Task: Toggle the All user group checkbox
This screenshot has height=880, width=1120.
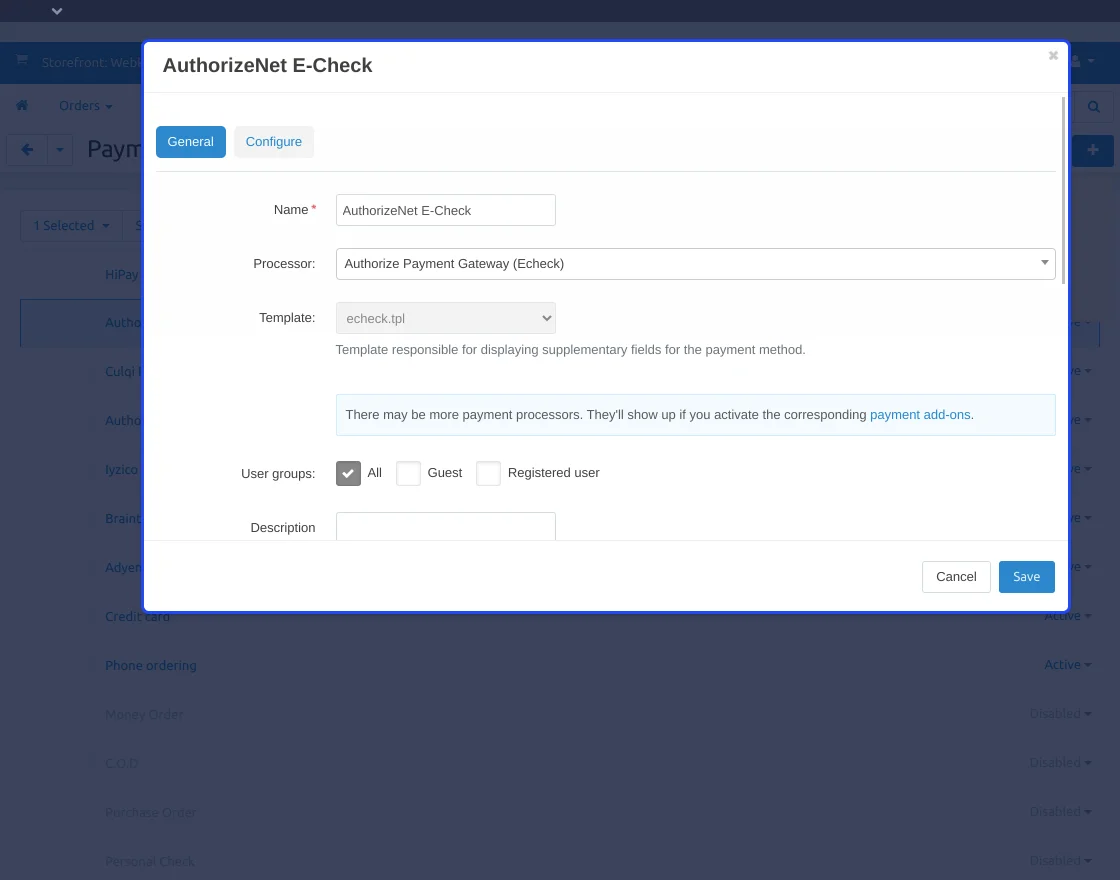Action: point(349,473)
